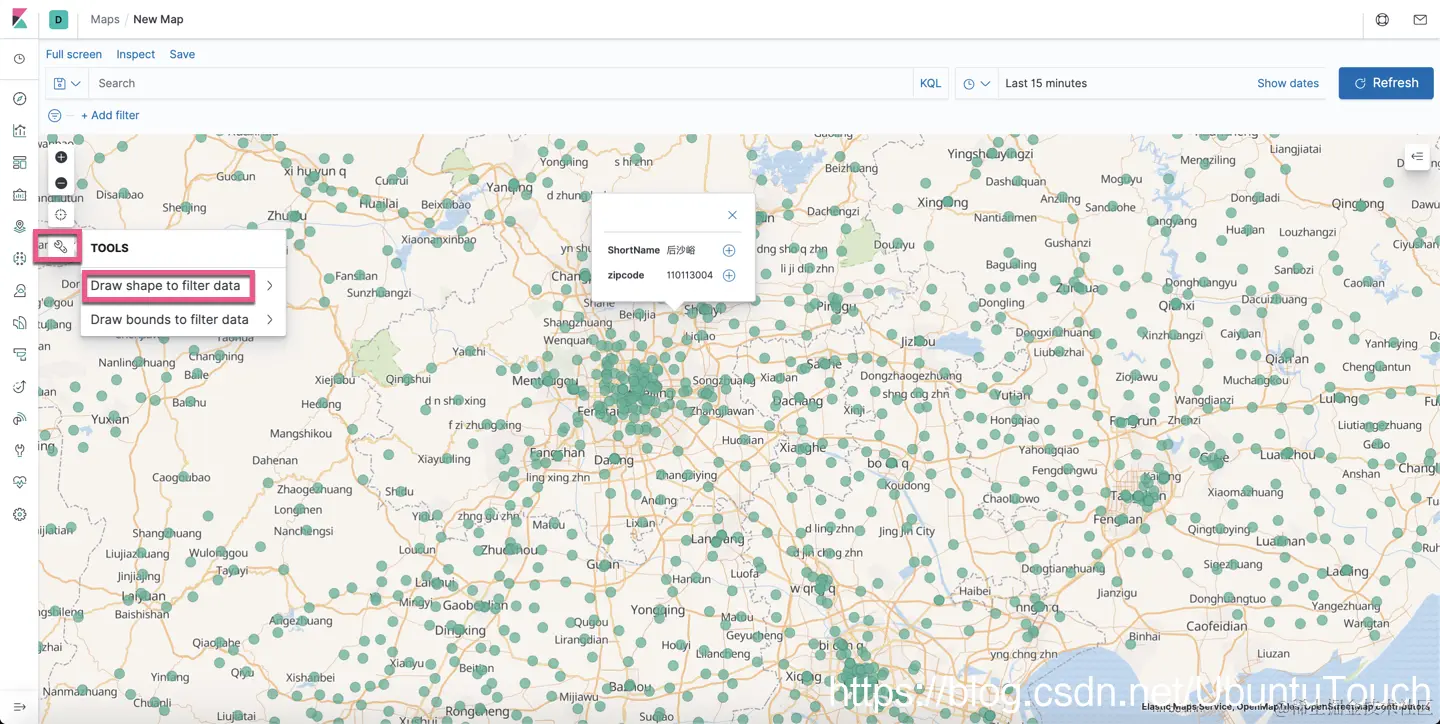Click the Refresh button
This screenshot has width=1440, height=724.
[x=1386, y=83]
